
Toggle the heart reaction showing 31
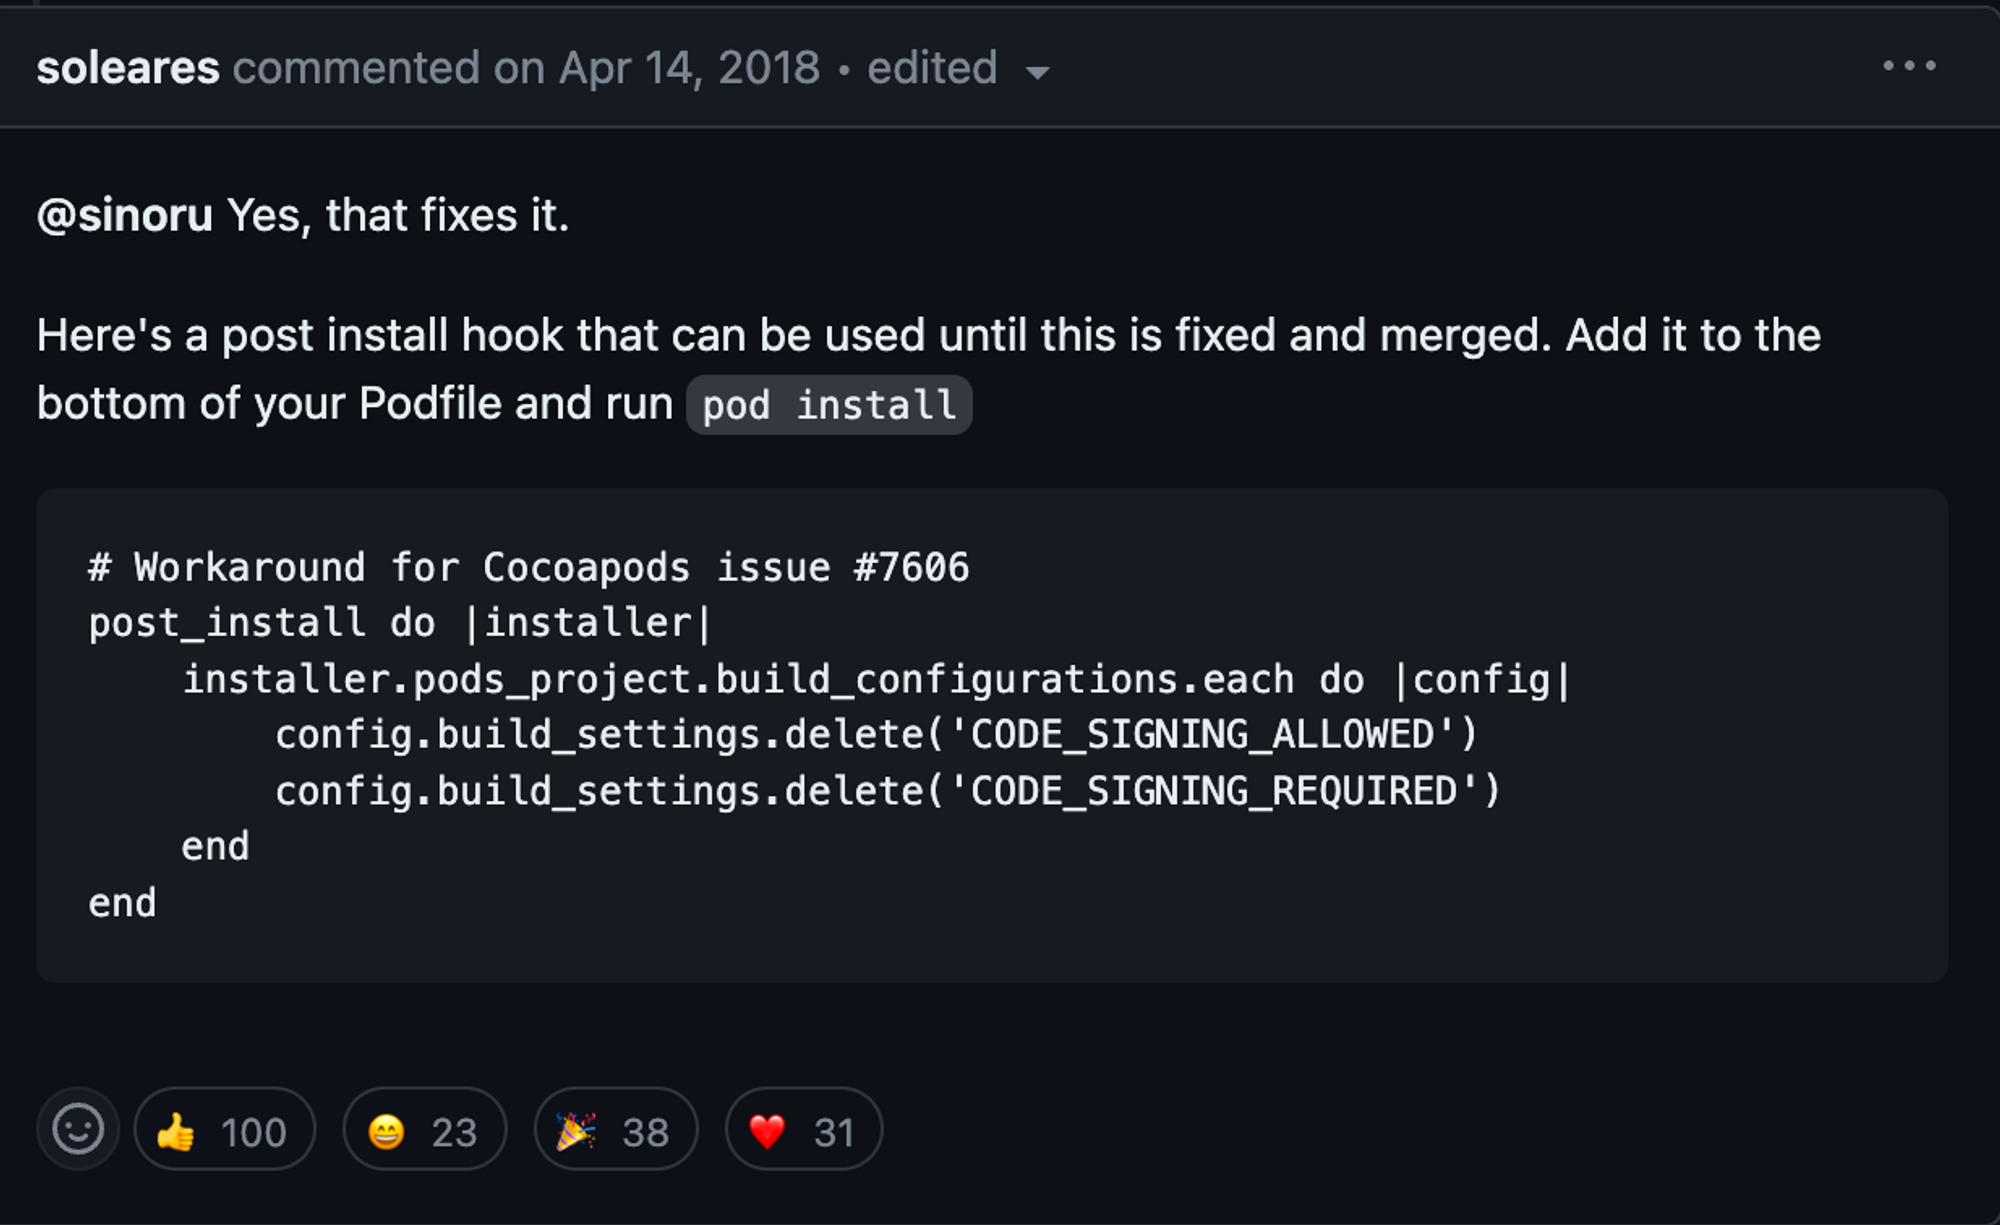[x=804, y=1130]
